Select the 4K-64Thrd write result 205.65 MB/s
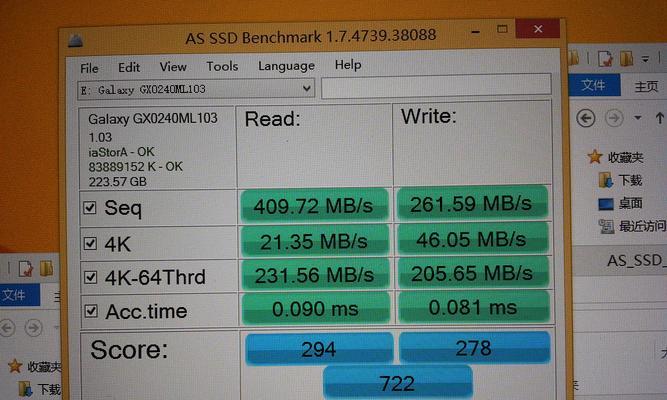 [473, 273]
